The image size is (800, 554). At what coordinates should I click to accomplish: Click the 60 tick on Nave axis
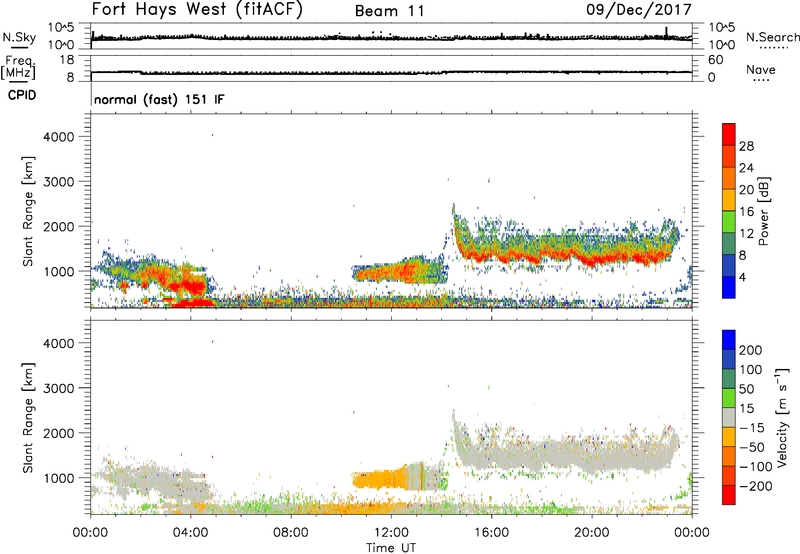[715, 60]
